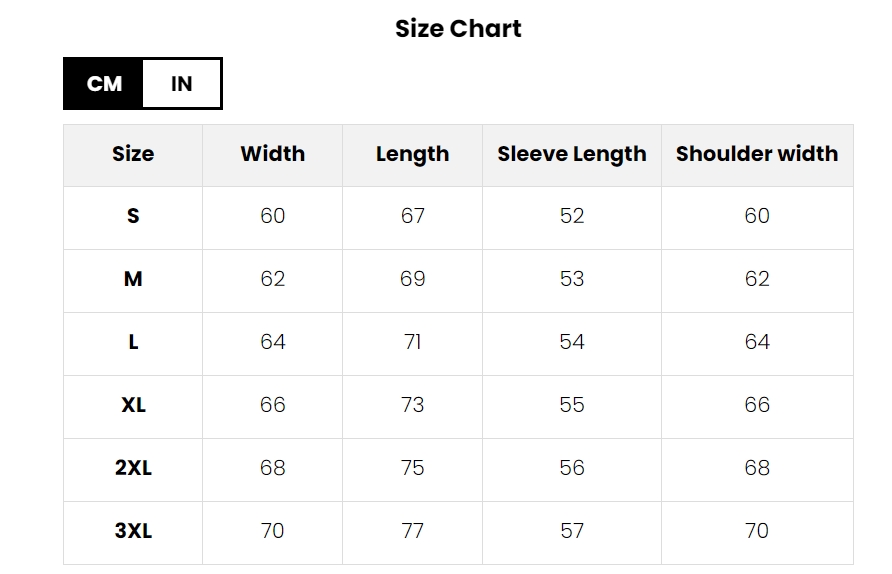
Task: Click the Sleeve Length column header
Action: click(571, 154)
